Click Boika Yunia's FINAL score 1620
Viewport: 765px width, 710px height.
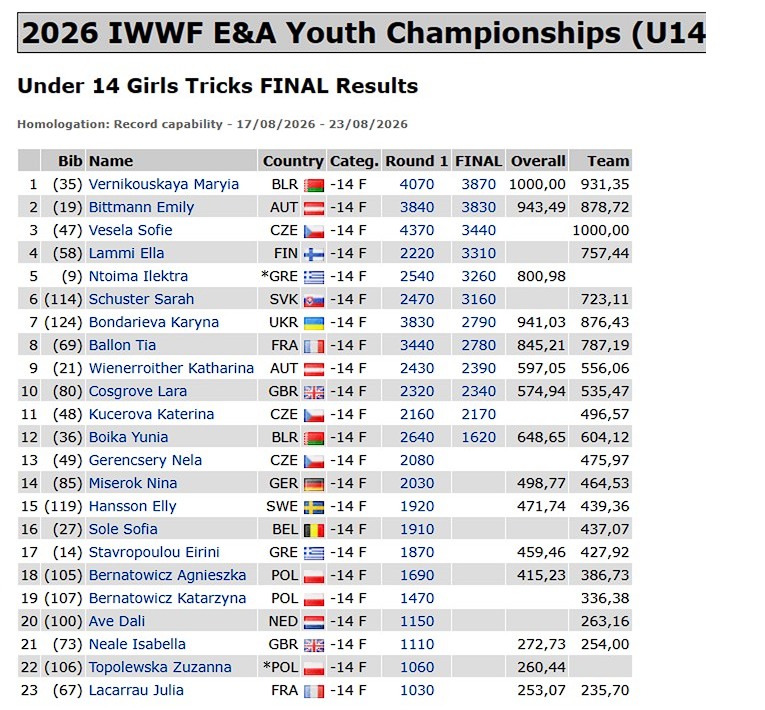pos(479,437)
